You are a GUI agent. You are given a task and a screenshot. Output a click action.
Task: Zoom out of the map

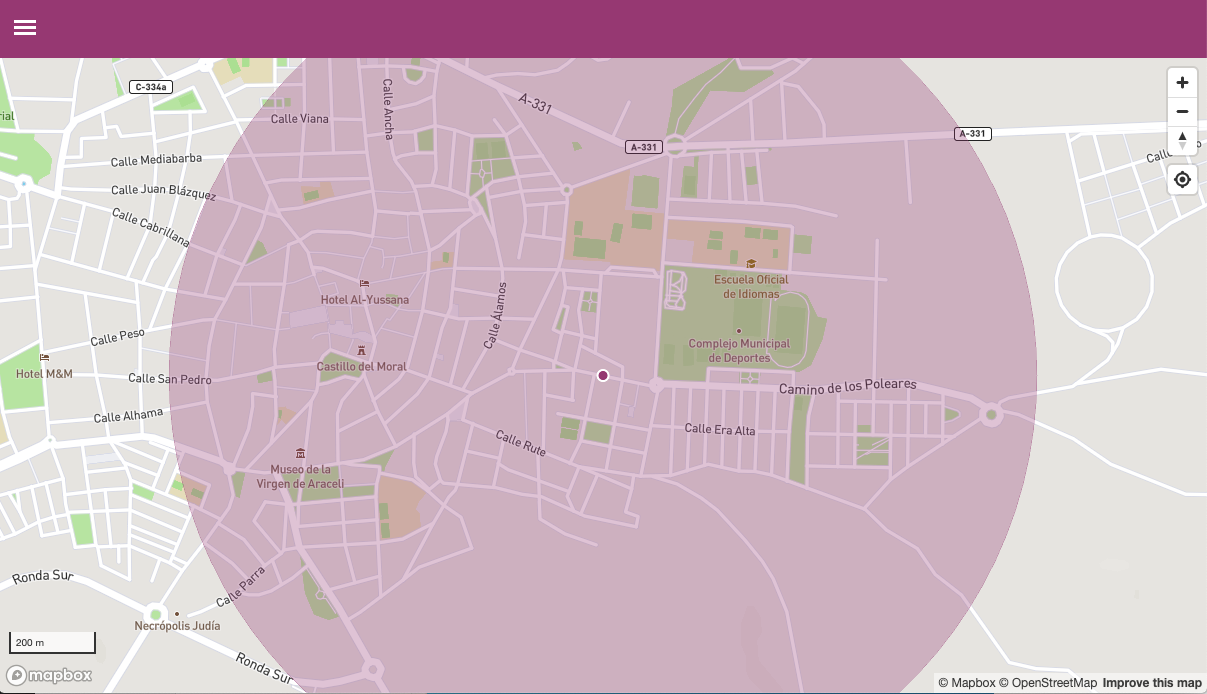pos(1182,111)
